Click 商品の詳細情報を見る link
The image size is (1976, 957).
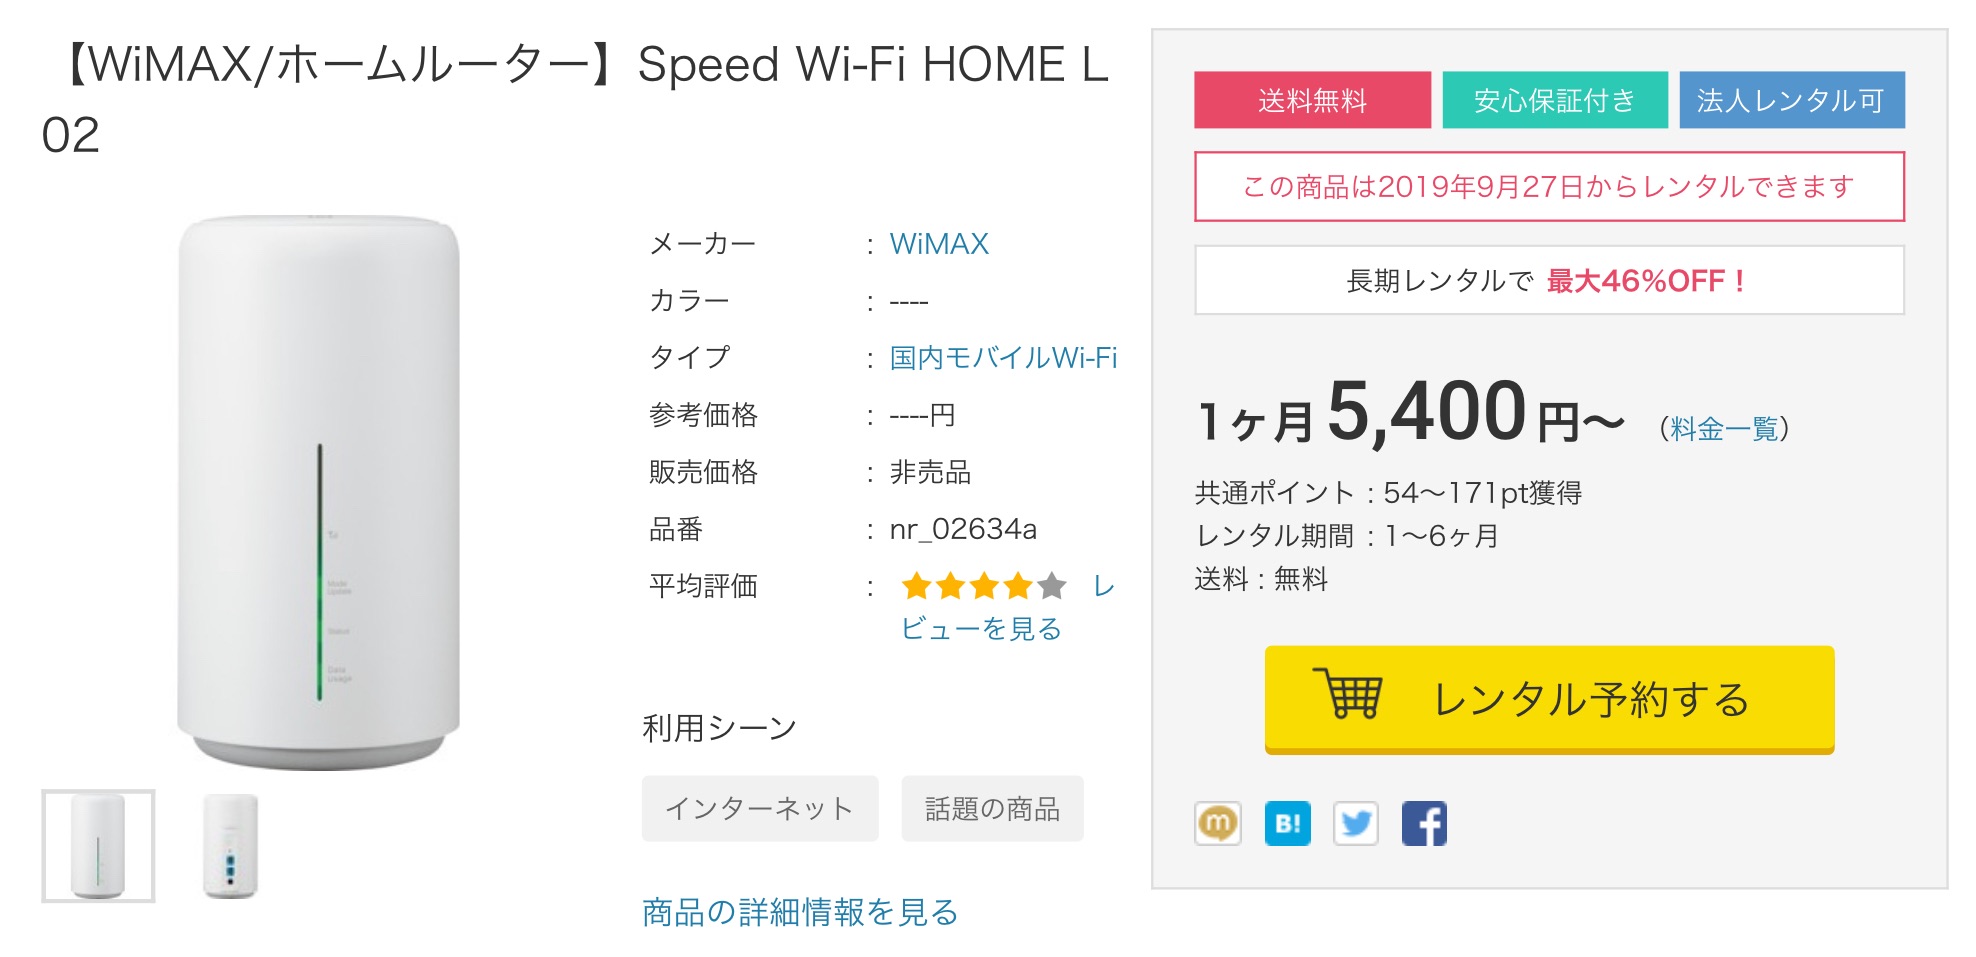pos(800,912)
